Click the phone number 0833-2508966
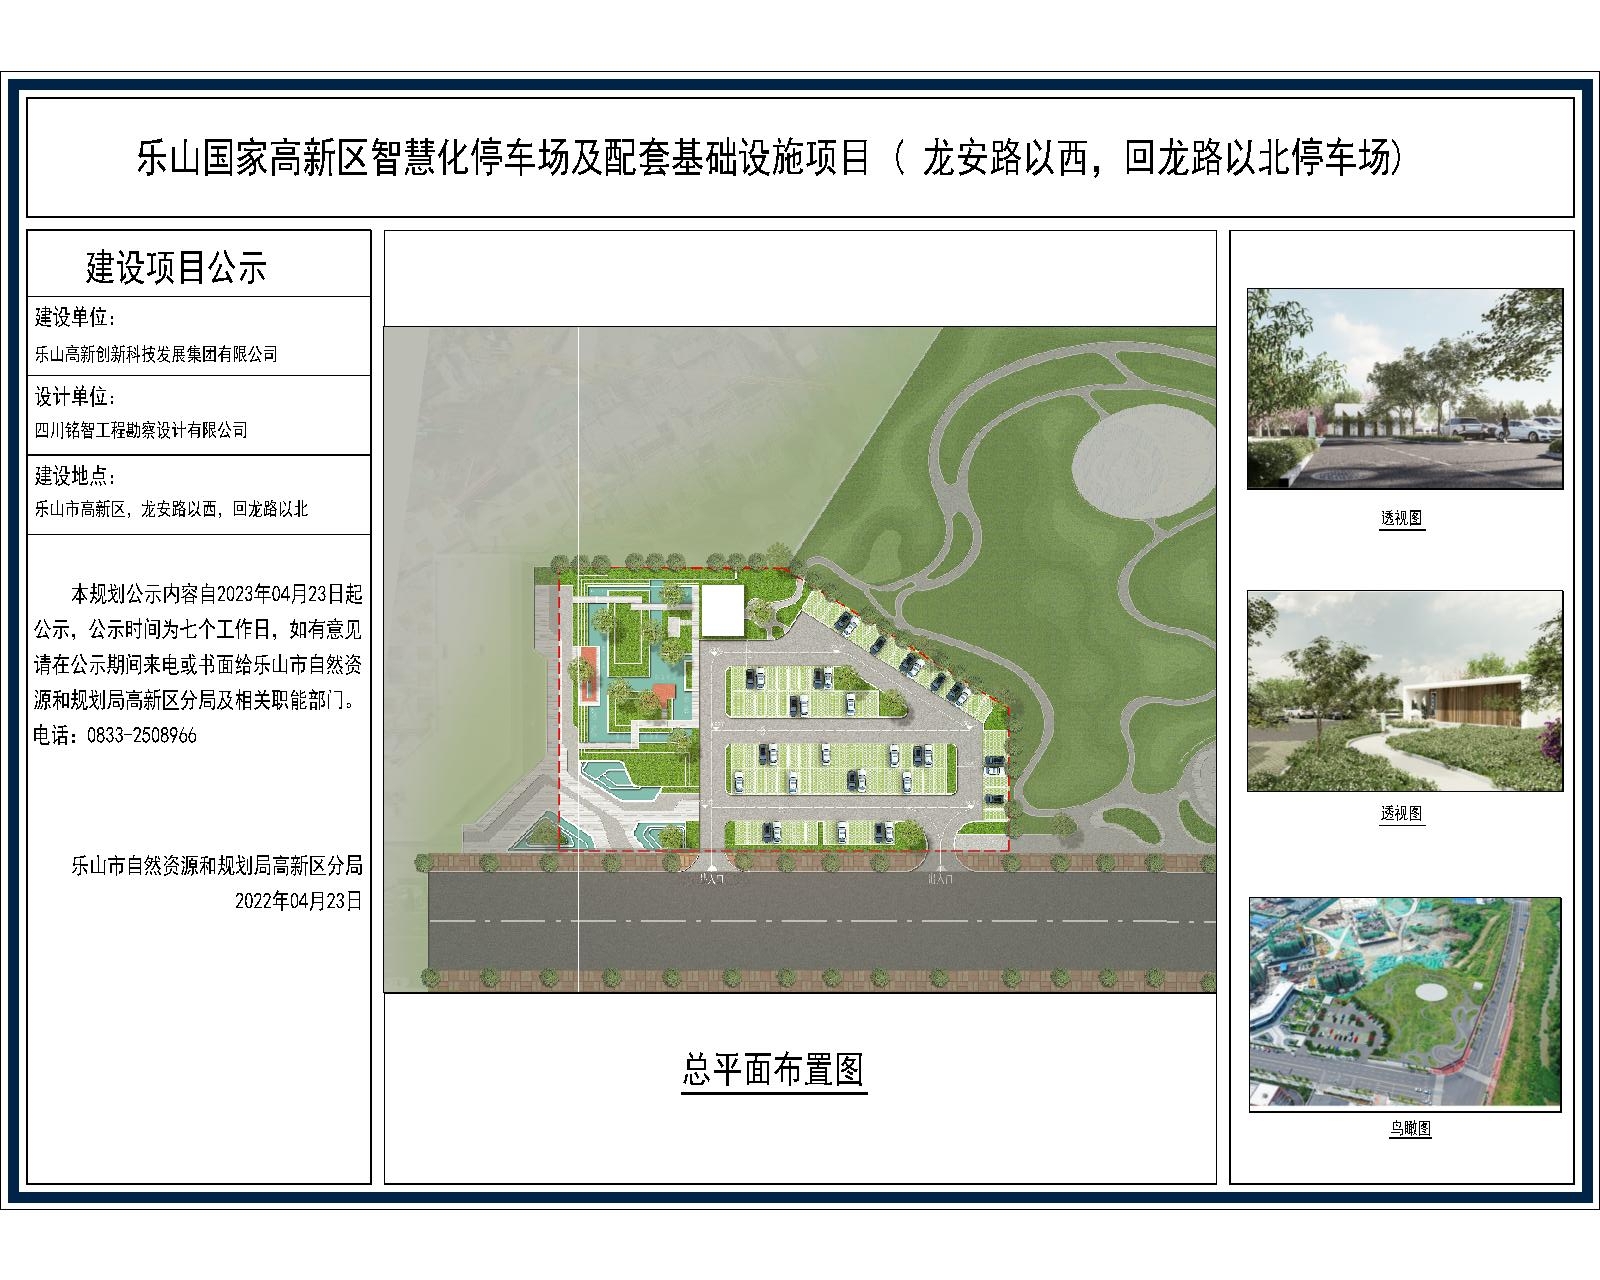Image resolution: width=1600 pixels, height=1280 pixels. click(x=143, y=735)
